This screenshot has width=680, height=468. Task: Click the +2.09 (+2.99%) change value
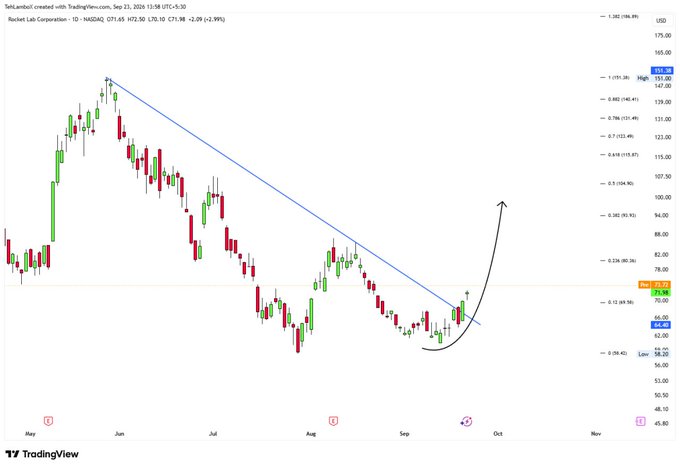click(205, 19)
